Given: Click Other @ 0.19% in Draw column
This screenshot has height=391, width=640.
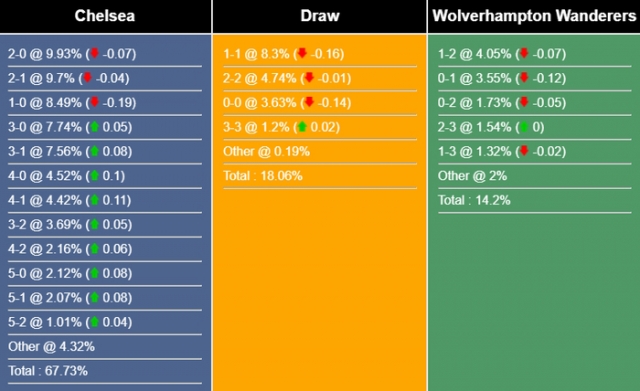Looking at the screenshot, I should point(266,151).
